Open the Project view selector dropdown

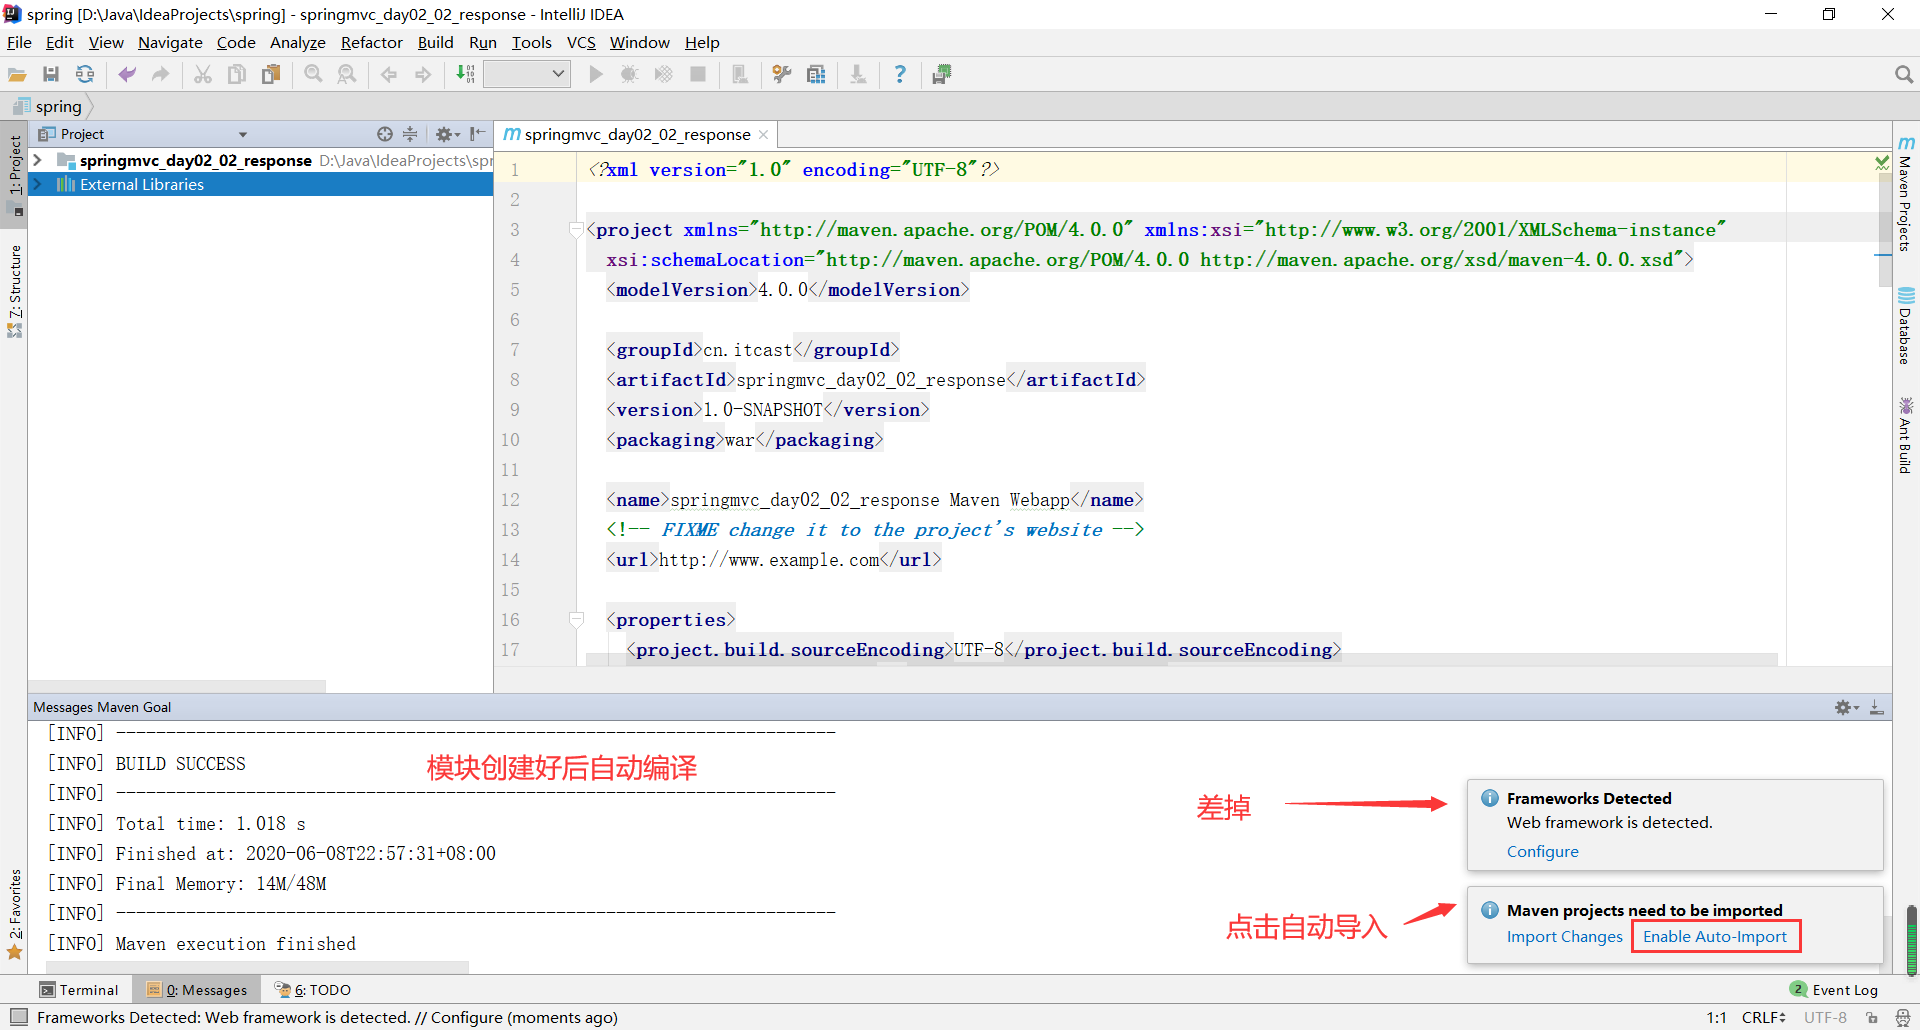(x=242, y=134)
